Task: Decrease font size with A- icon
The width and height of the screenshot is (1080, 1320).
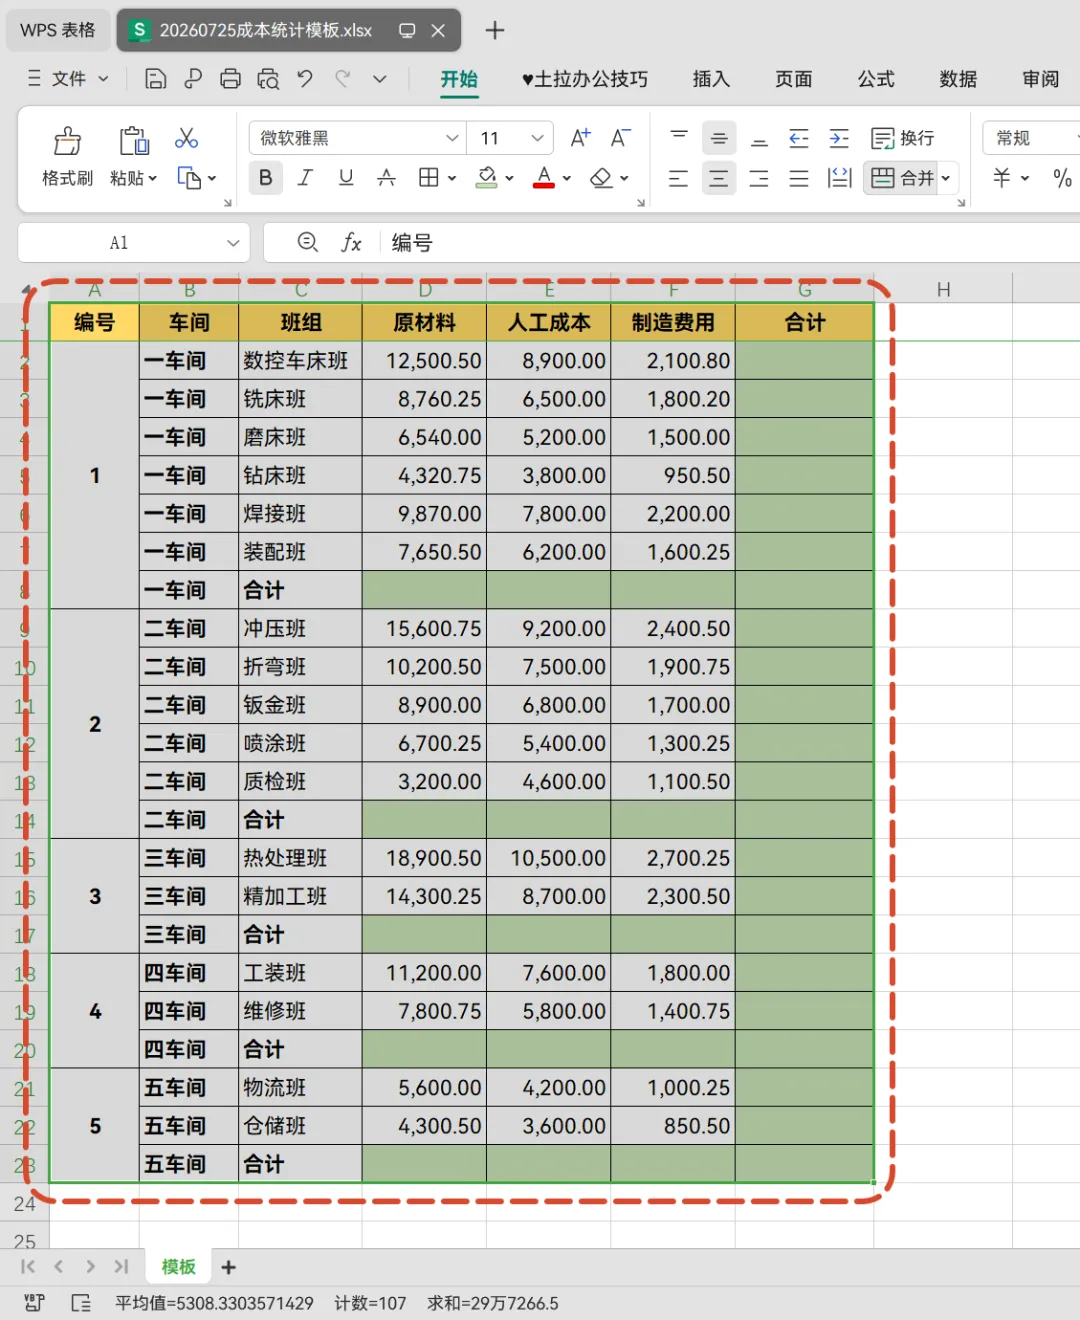Action: pyautogui.click(x=621, y=138)
